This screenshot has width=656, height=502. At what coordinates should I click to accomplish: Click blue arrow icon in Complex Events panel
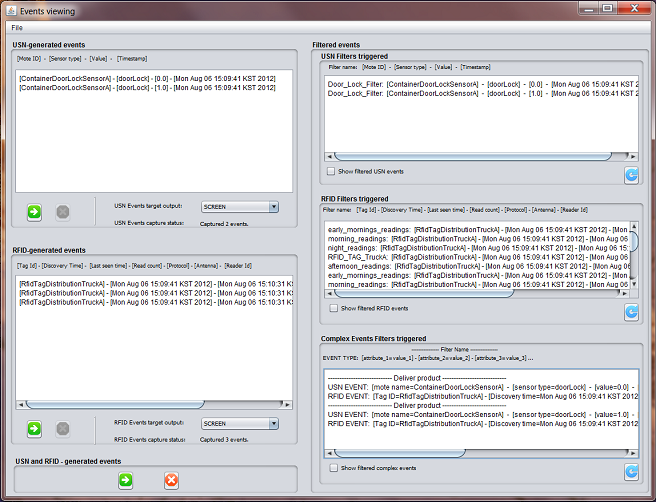[631, 471]
